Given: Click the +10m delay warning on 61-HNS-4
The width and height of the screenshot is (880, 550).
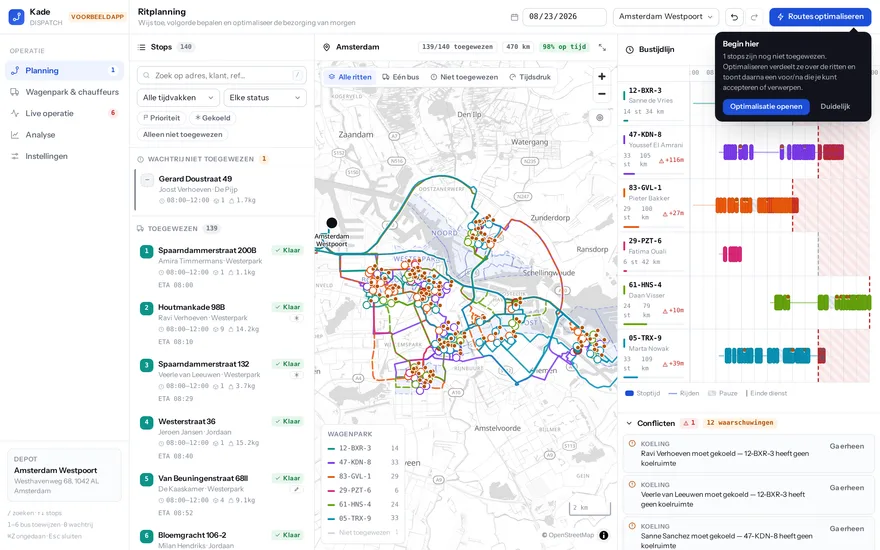Looking at the screenshot, I should click(x=673, y=310).
